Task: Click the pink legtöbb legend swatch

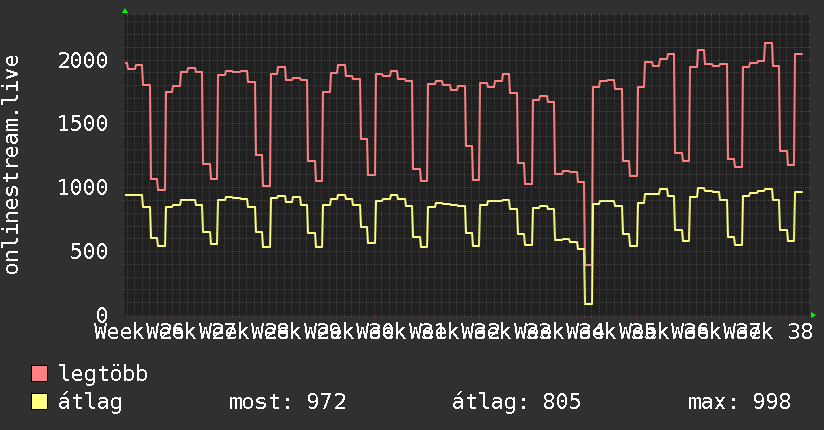Action: (39, 373)
